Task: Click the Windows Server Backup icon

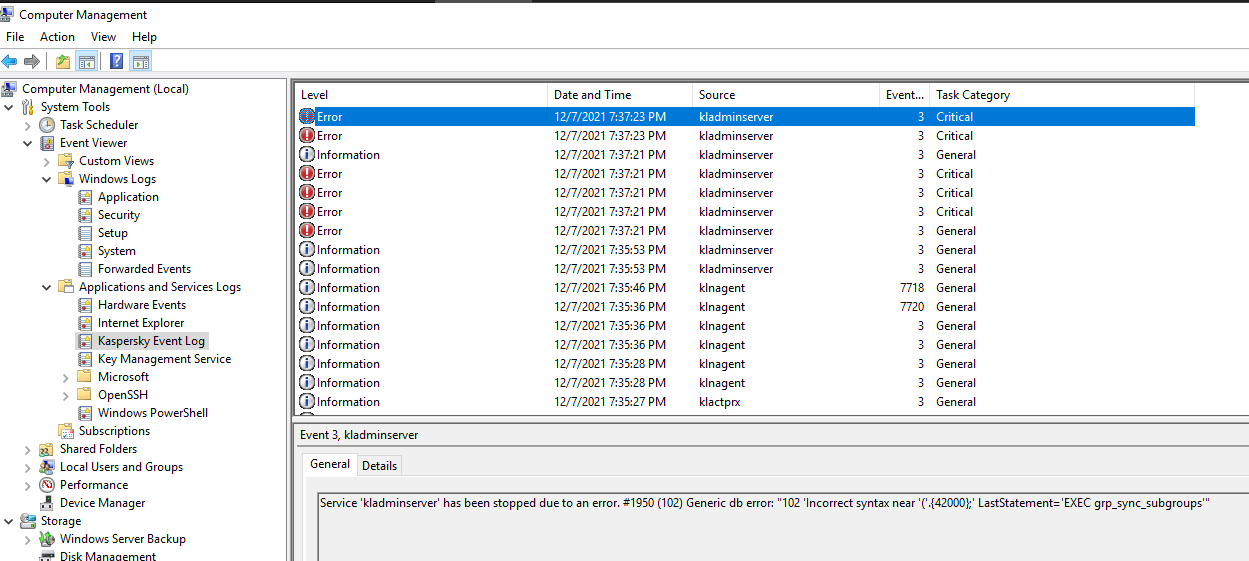Action: pos(47,539)
